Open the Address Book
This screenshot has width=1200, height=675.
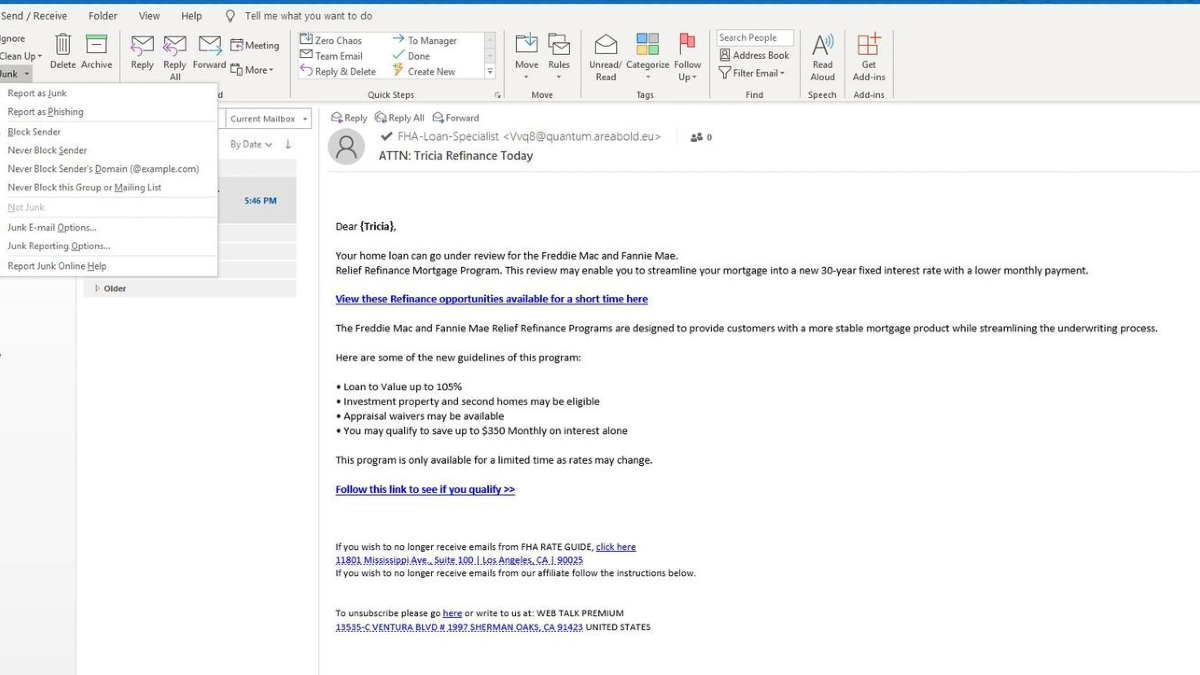[x=754, y=54]
